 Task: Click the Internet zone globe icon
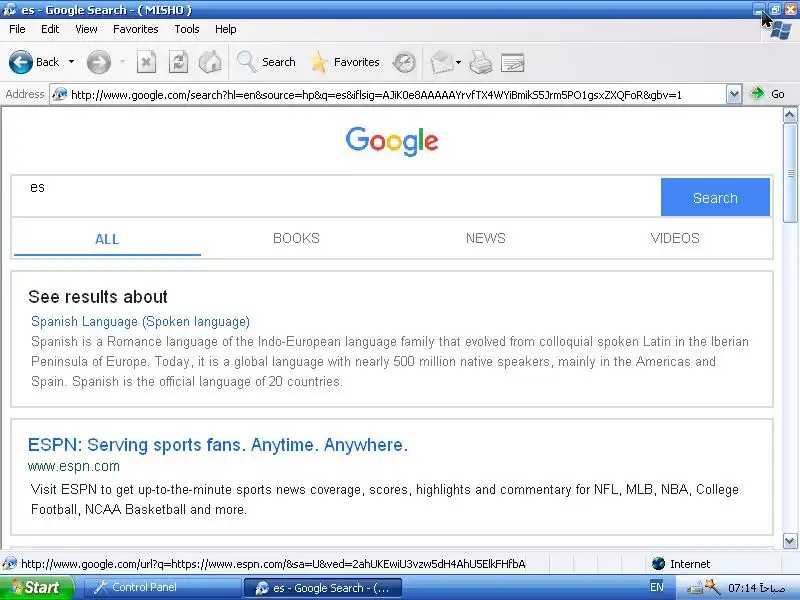click(x=658, y=563)
